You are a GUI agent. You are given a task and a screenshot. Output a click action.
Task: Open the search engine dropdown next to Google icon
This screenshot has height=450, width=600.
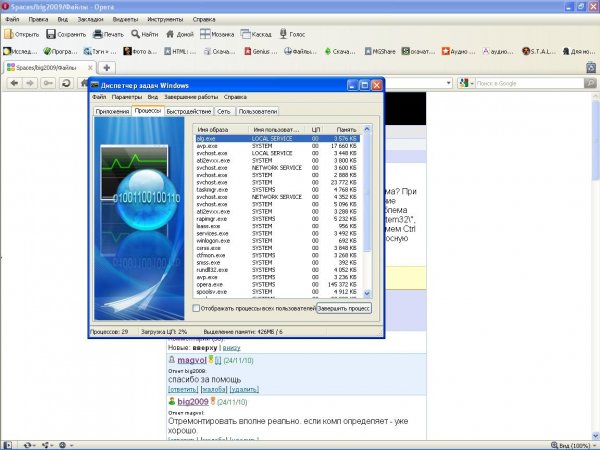pos(472,83)
